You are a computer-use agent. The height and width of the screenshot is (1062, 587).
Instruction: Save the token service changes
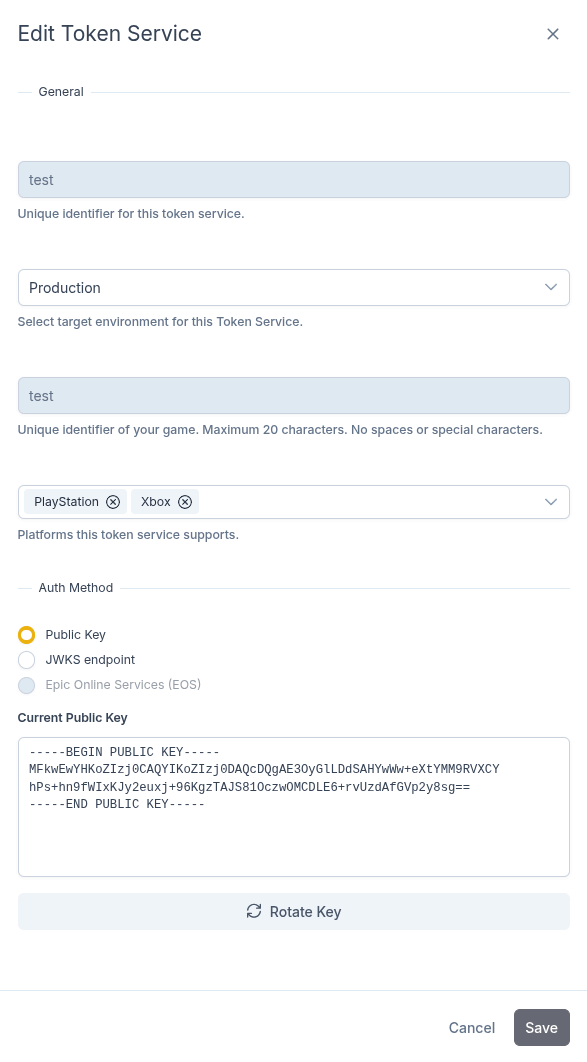pyautogui.click(x=542, y=1027)
